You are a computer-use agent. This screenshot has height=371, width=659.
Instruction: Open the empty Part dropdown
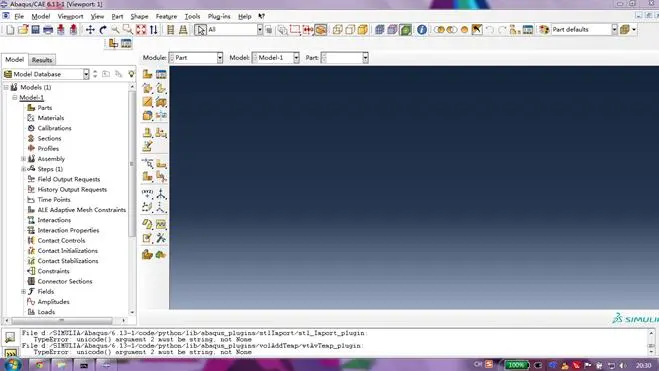(345, 58)
